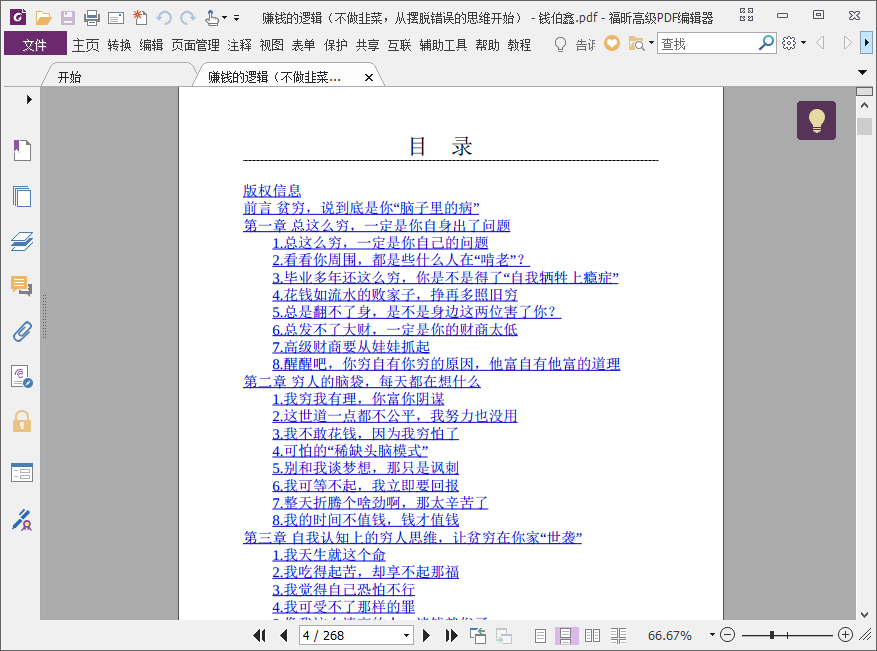Viewport: 877px width, 651px height.
Task: Open the 保护 ribbon tab
Action: [336, 45]
